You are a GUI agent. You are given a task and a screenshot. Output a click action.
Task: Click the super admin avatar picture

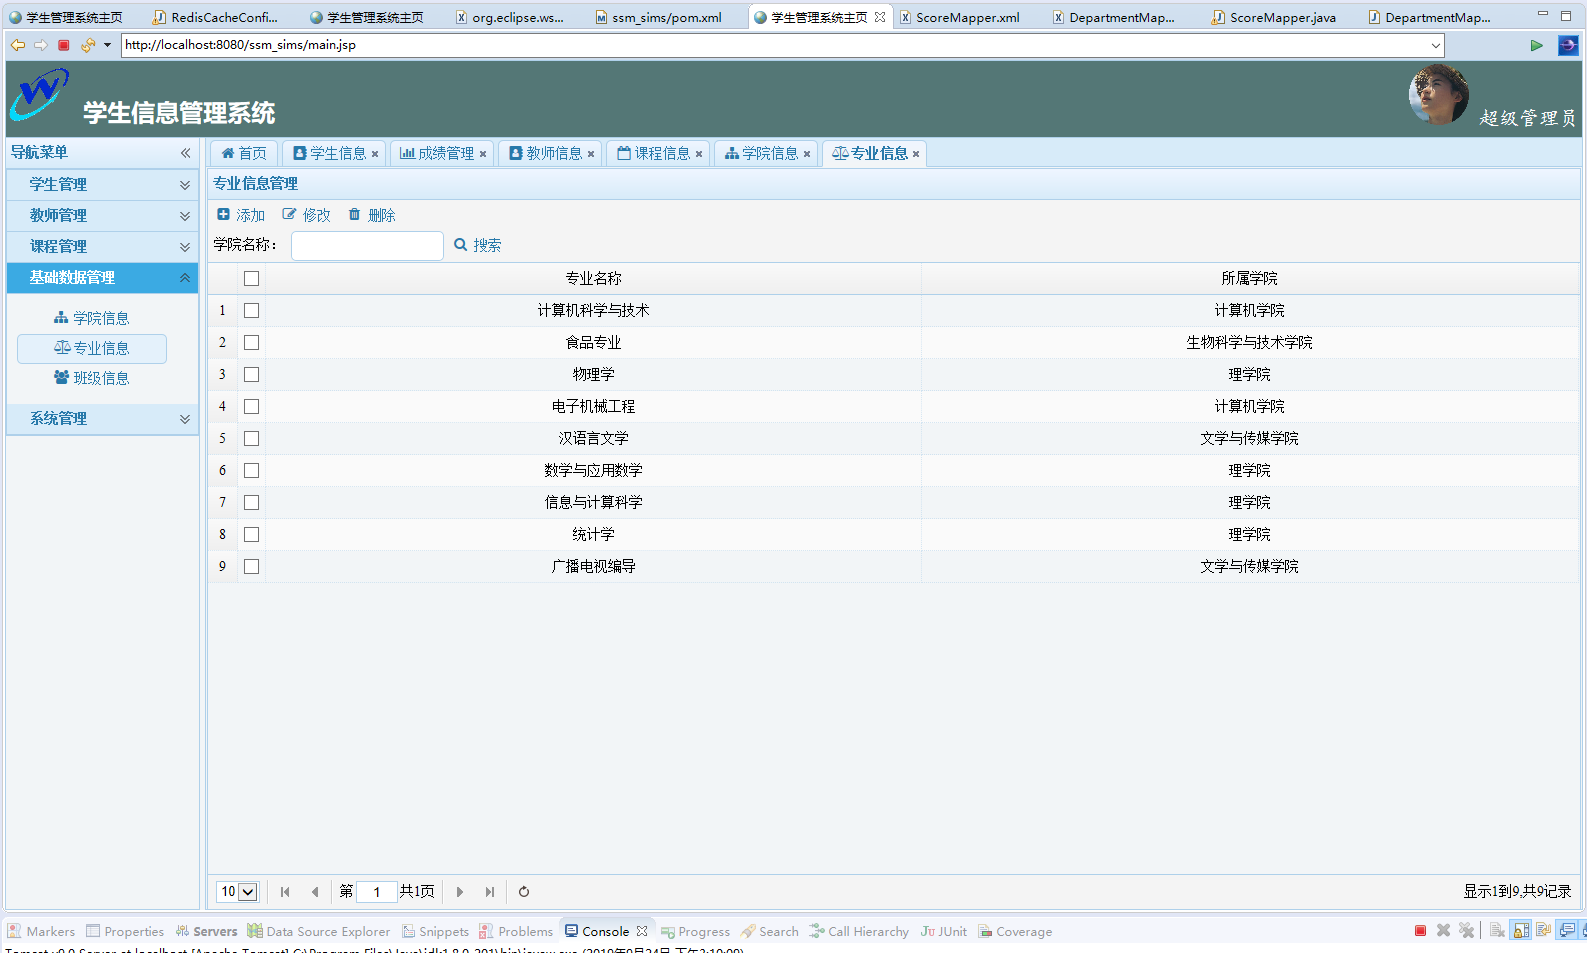click(1438, 95)
